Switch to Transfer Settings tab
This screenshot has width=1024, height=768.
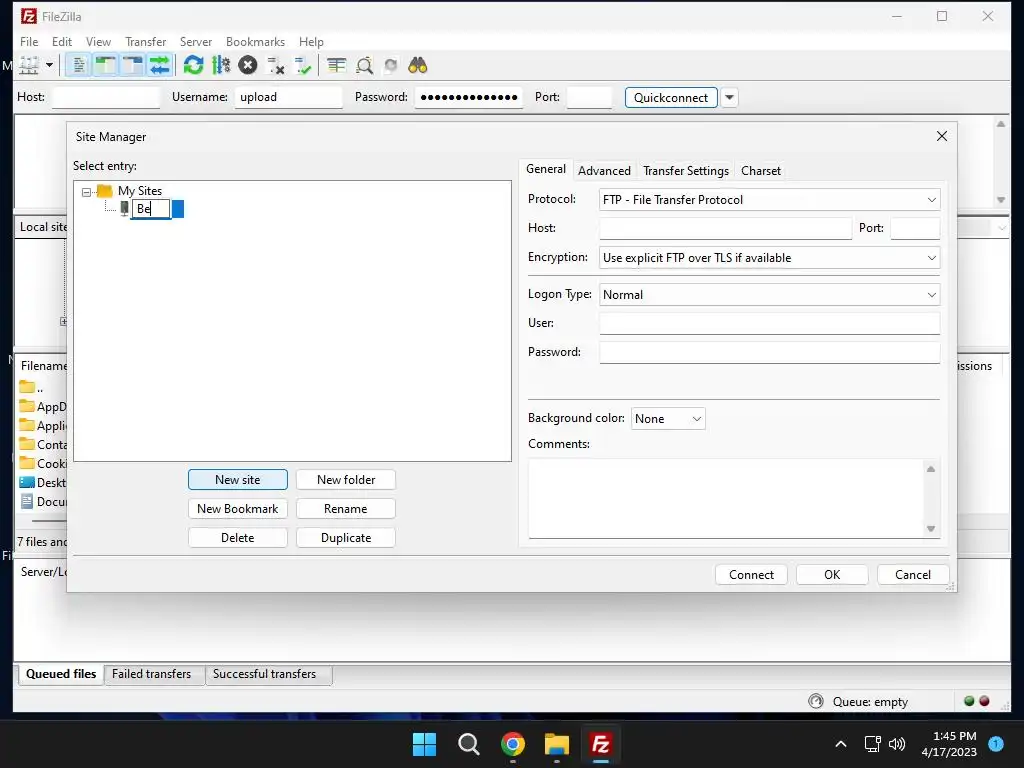click(x=686, y=170)
